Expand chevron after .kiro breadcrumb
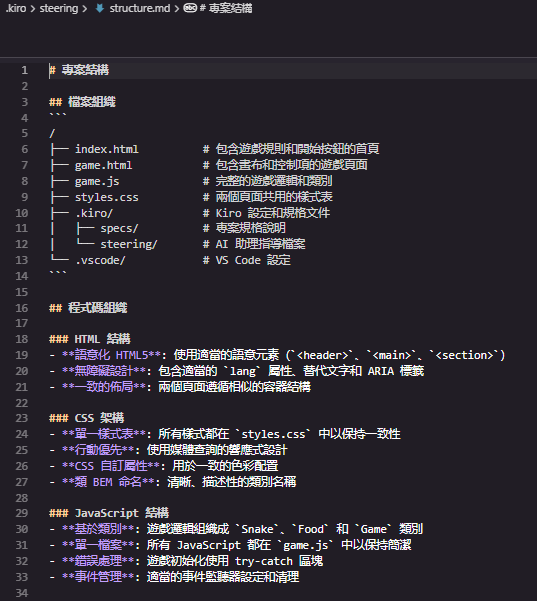Viewport: 537px width, 601px height. 33,8
